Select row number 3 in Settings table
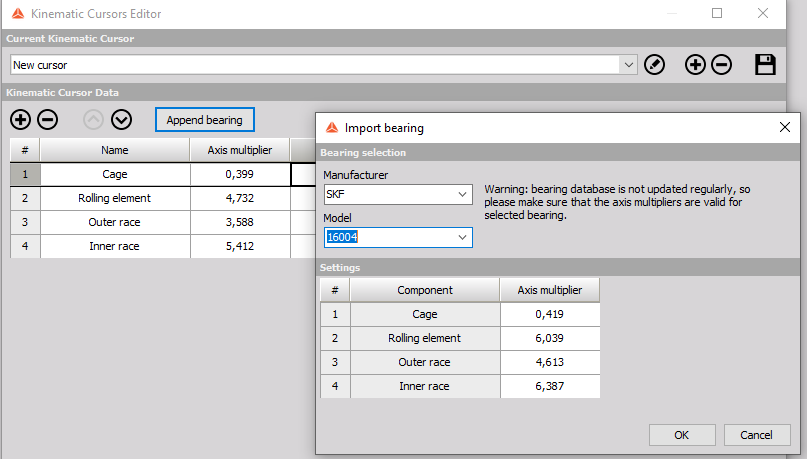 point(335,362)
